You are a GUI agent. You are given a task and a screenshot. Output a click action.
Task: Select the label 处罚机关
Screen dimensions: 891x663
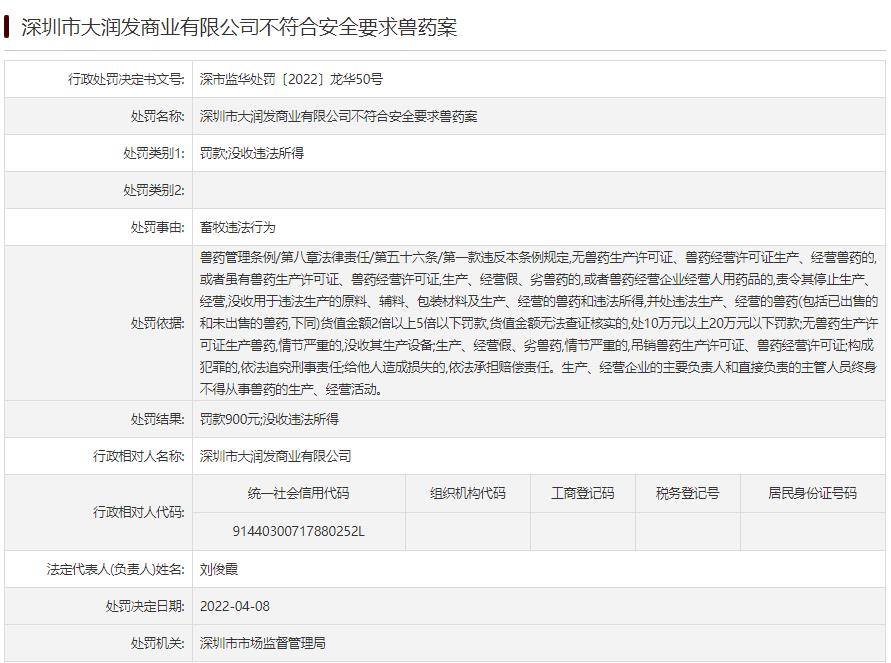pos(157,643)
